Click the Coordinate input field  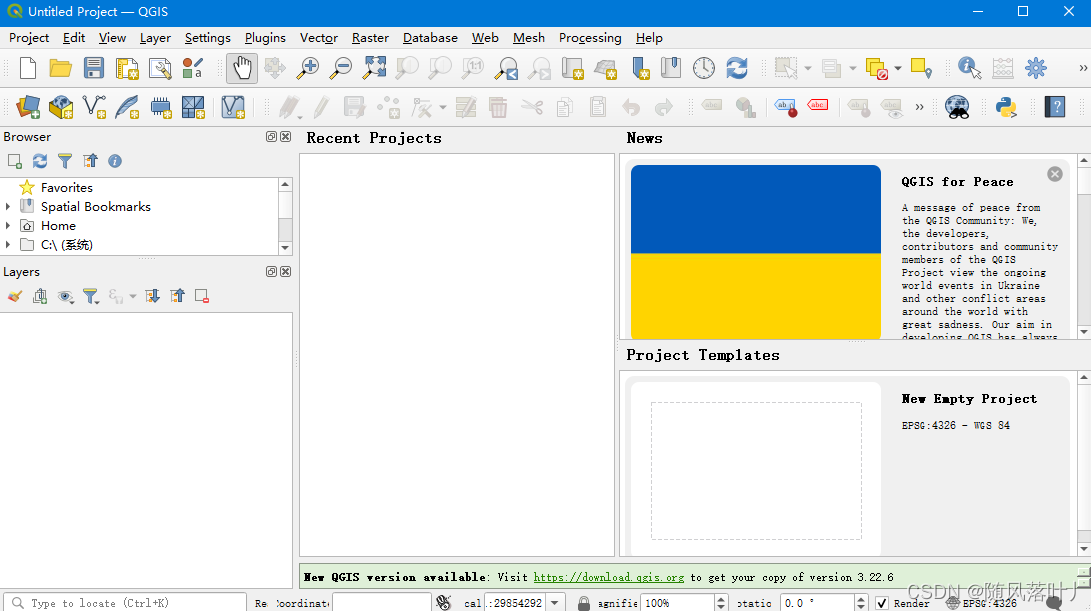pos(382,603)
